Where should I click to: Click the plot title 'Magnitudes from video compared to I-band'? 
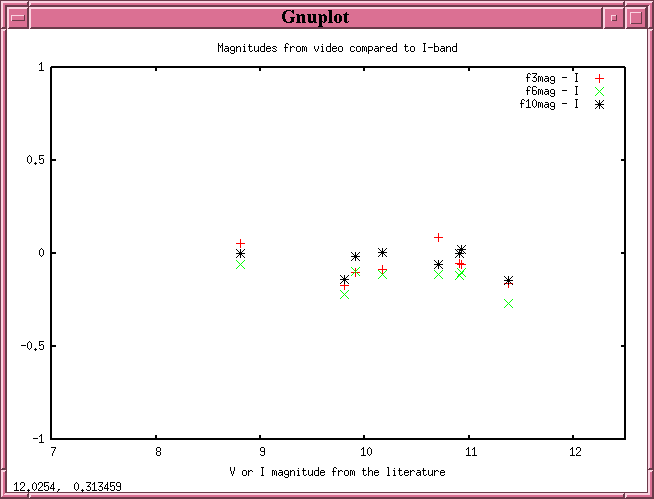[337, 48]
